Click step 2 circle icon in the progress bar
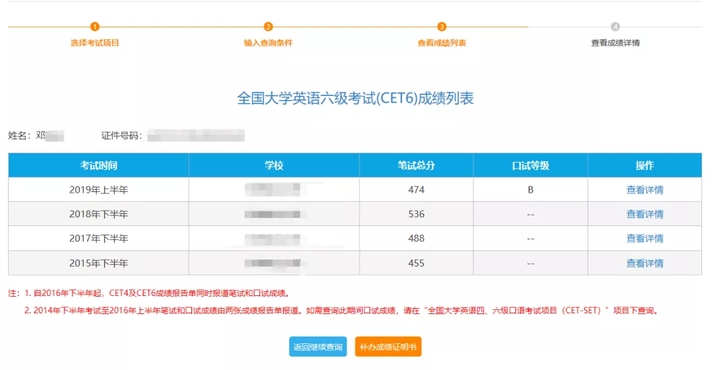This screenshot has height=370, width=720. click(x=268, y=27)
